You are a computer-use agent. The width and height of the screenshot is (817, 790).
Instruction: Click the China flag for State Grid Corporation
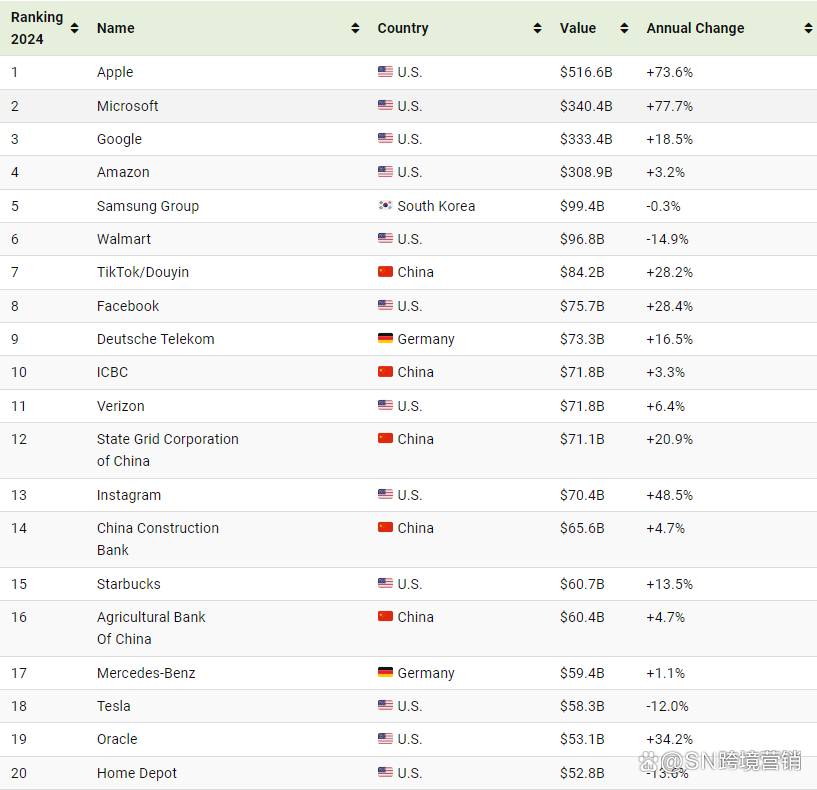pyautogui.click(x=386, y=438)
